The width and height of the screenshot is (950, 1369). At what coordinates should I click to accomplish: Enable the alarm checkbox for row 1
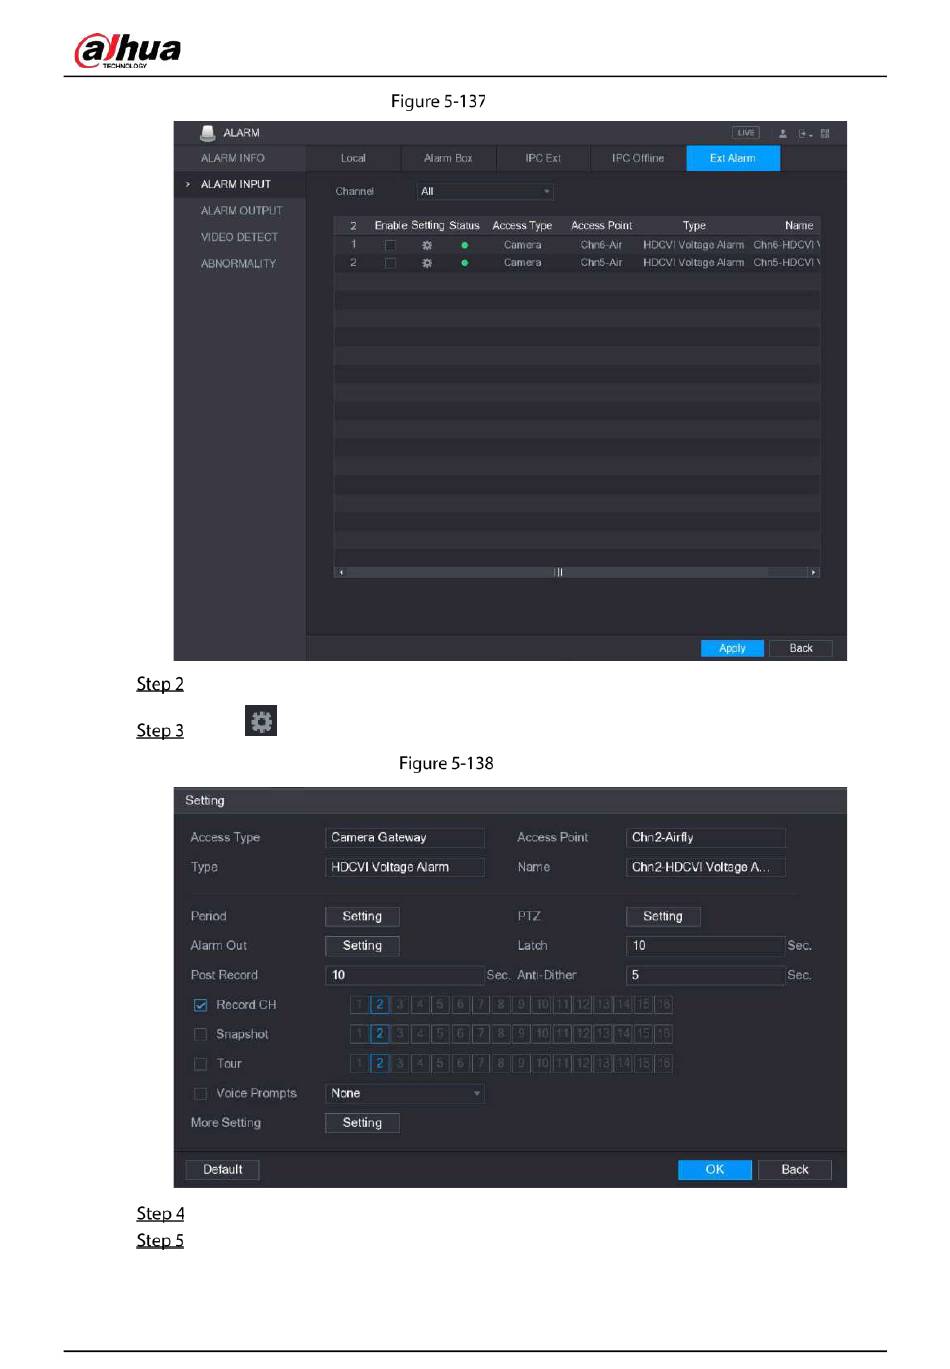390,245
